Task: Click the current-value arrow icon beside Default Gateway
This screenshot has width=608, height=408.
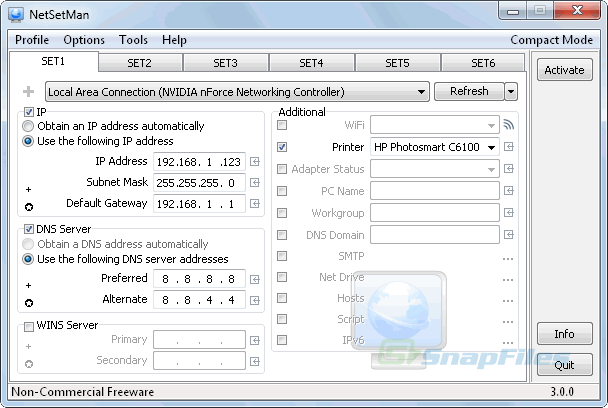Action: (255, 204)
